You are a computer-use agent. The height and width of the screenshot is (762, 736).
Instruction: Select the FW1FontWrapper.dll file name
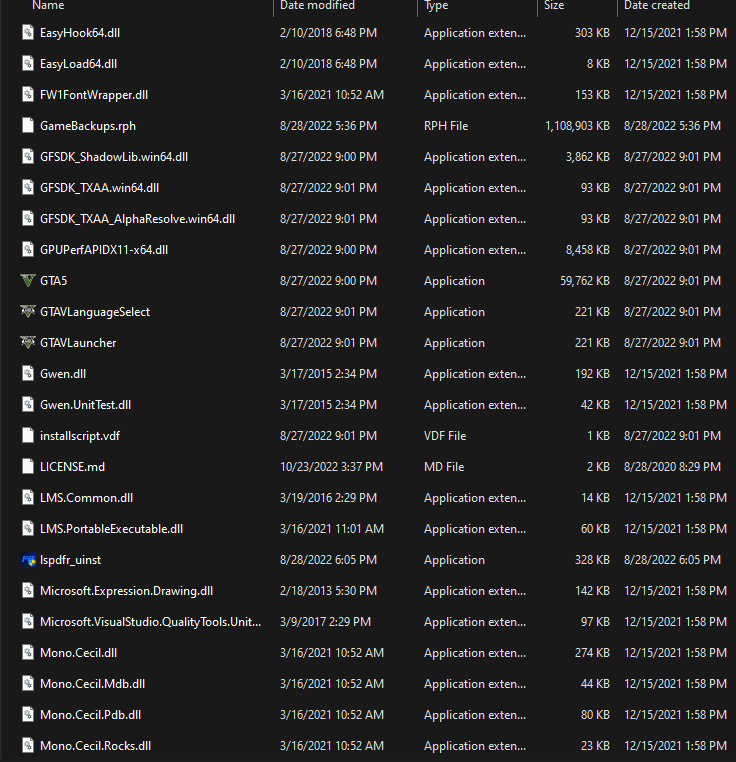94,95
